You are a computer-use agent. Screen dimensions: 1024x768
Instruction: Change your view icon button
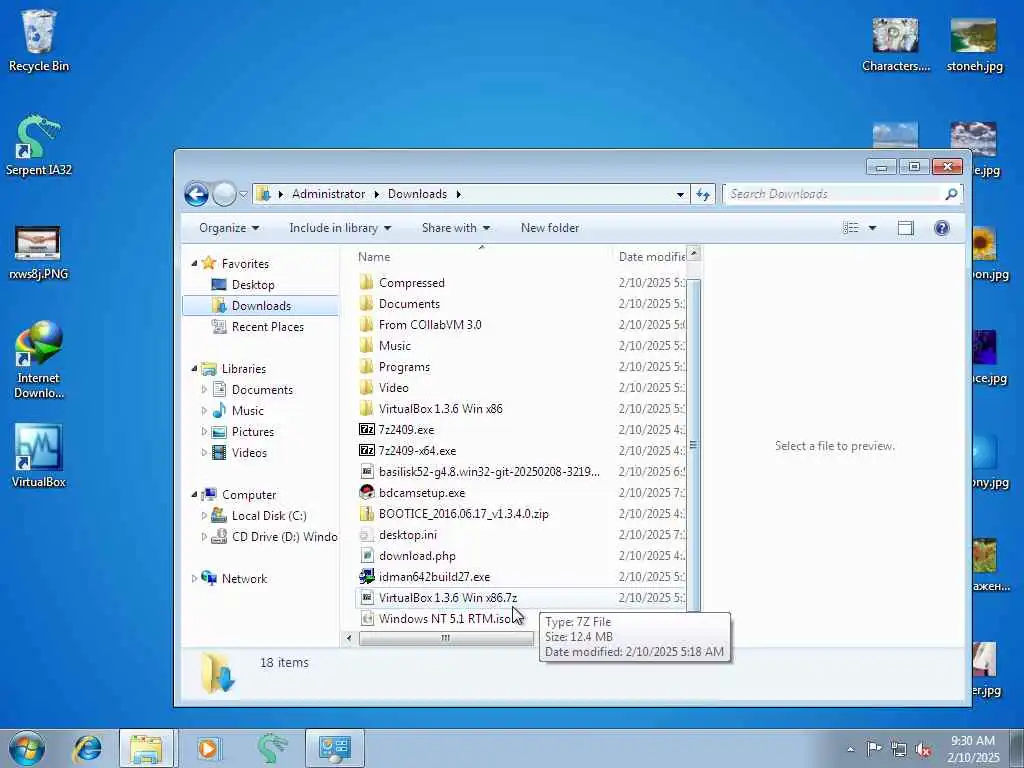click(x=850, y=228)
